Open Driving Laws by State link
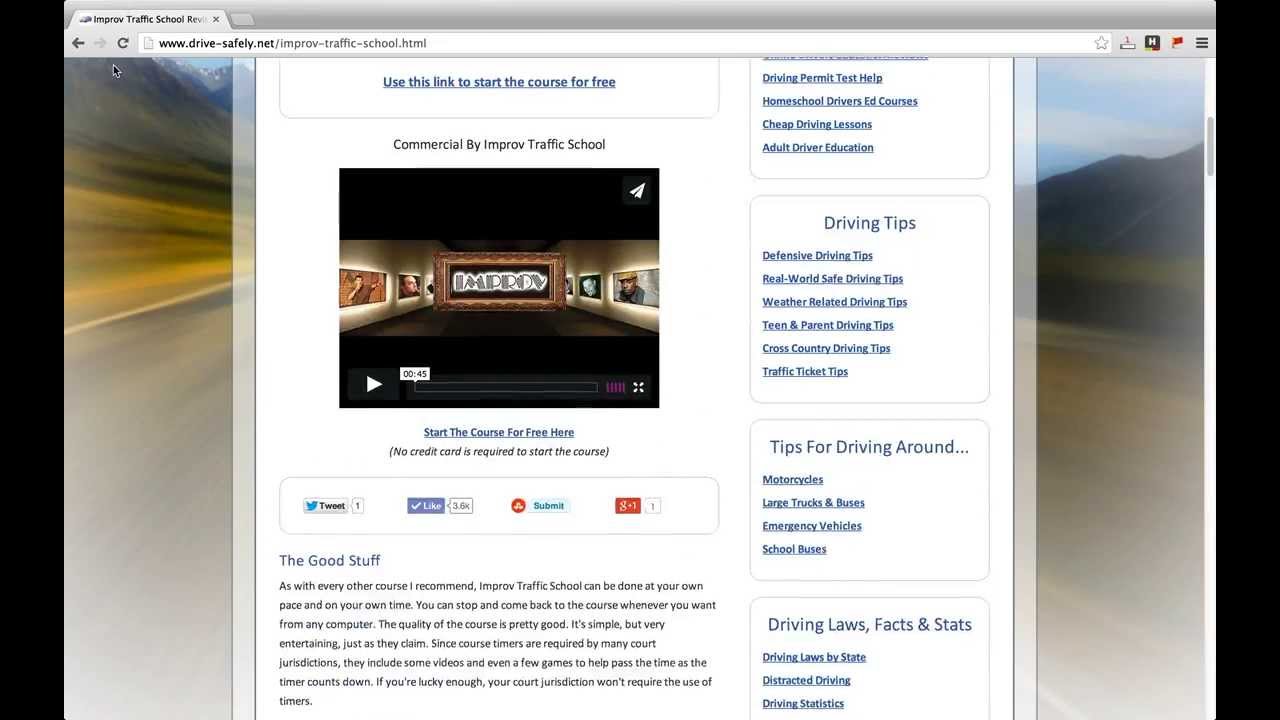The height and width of the screenshot is (720, 1280). [814, 657]
